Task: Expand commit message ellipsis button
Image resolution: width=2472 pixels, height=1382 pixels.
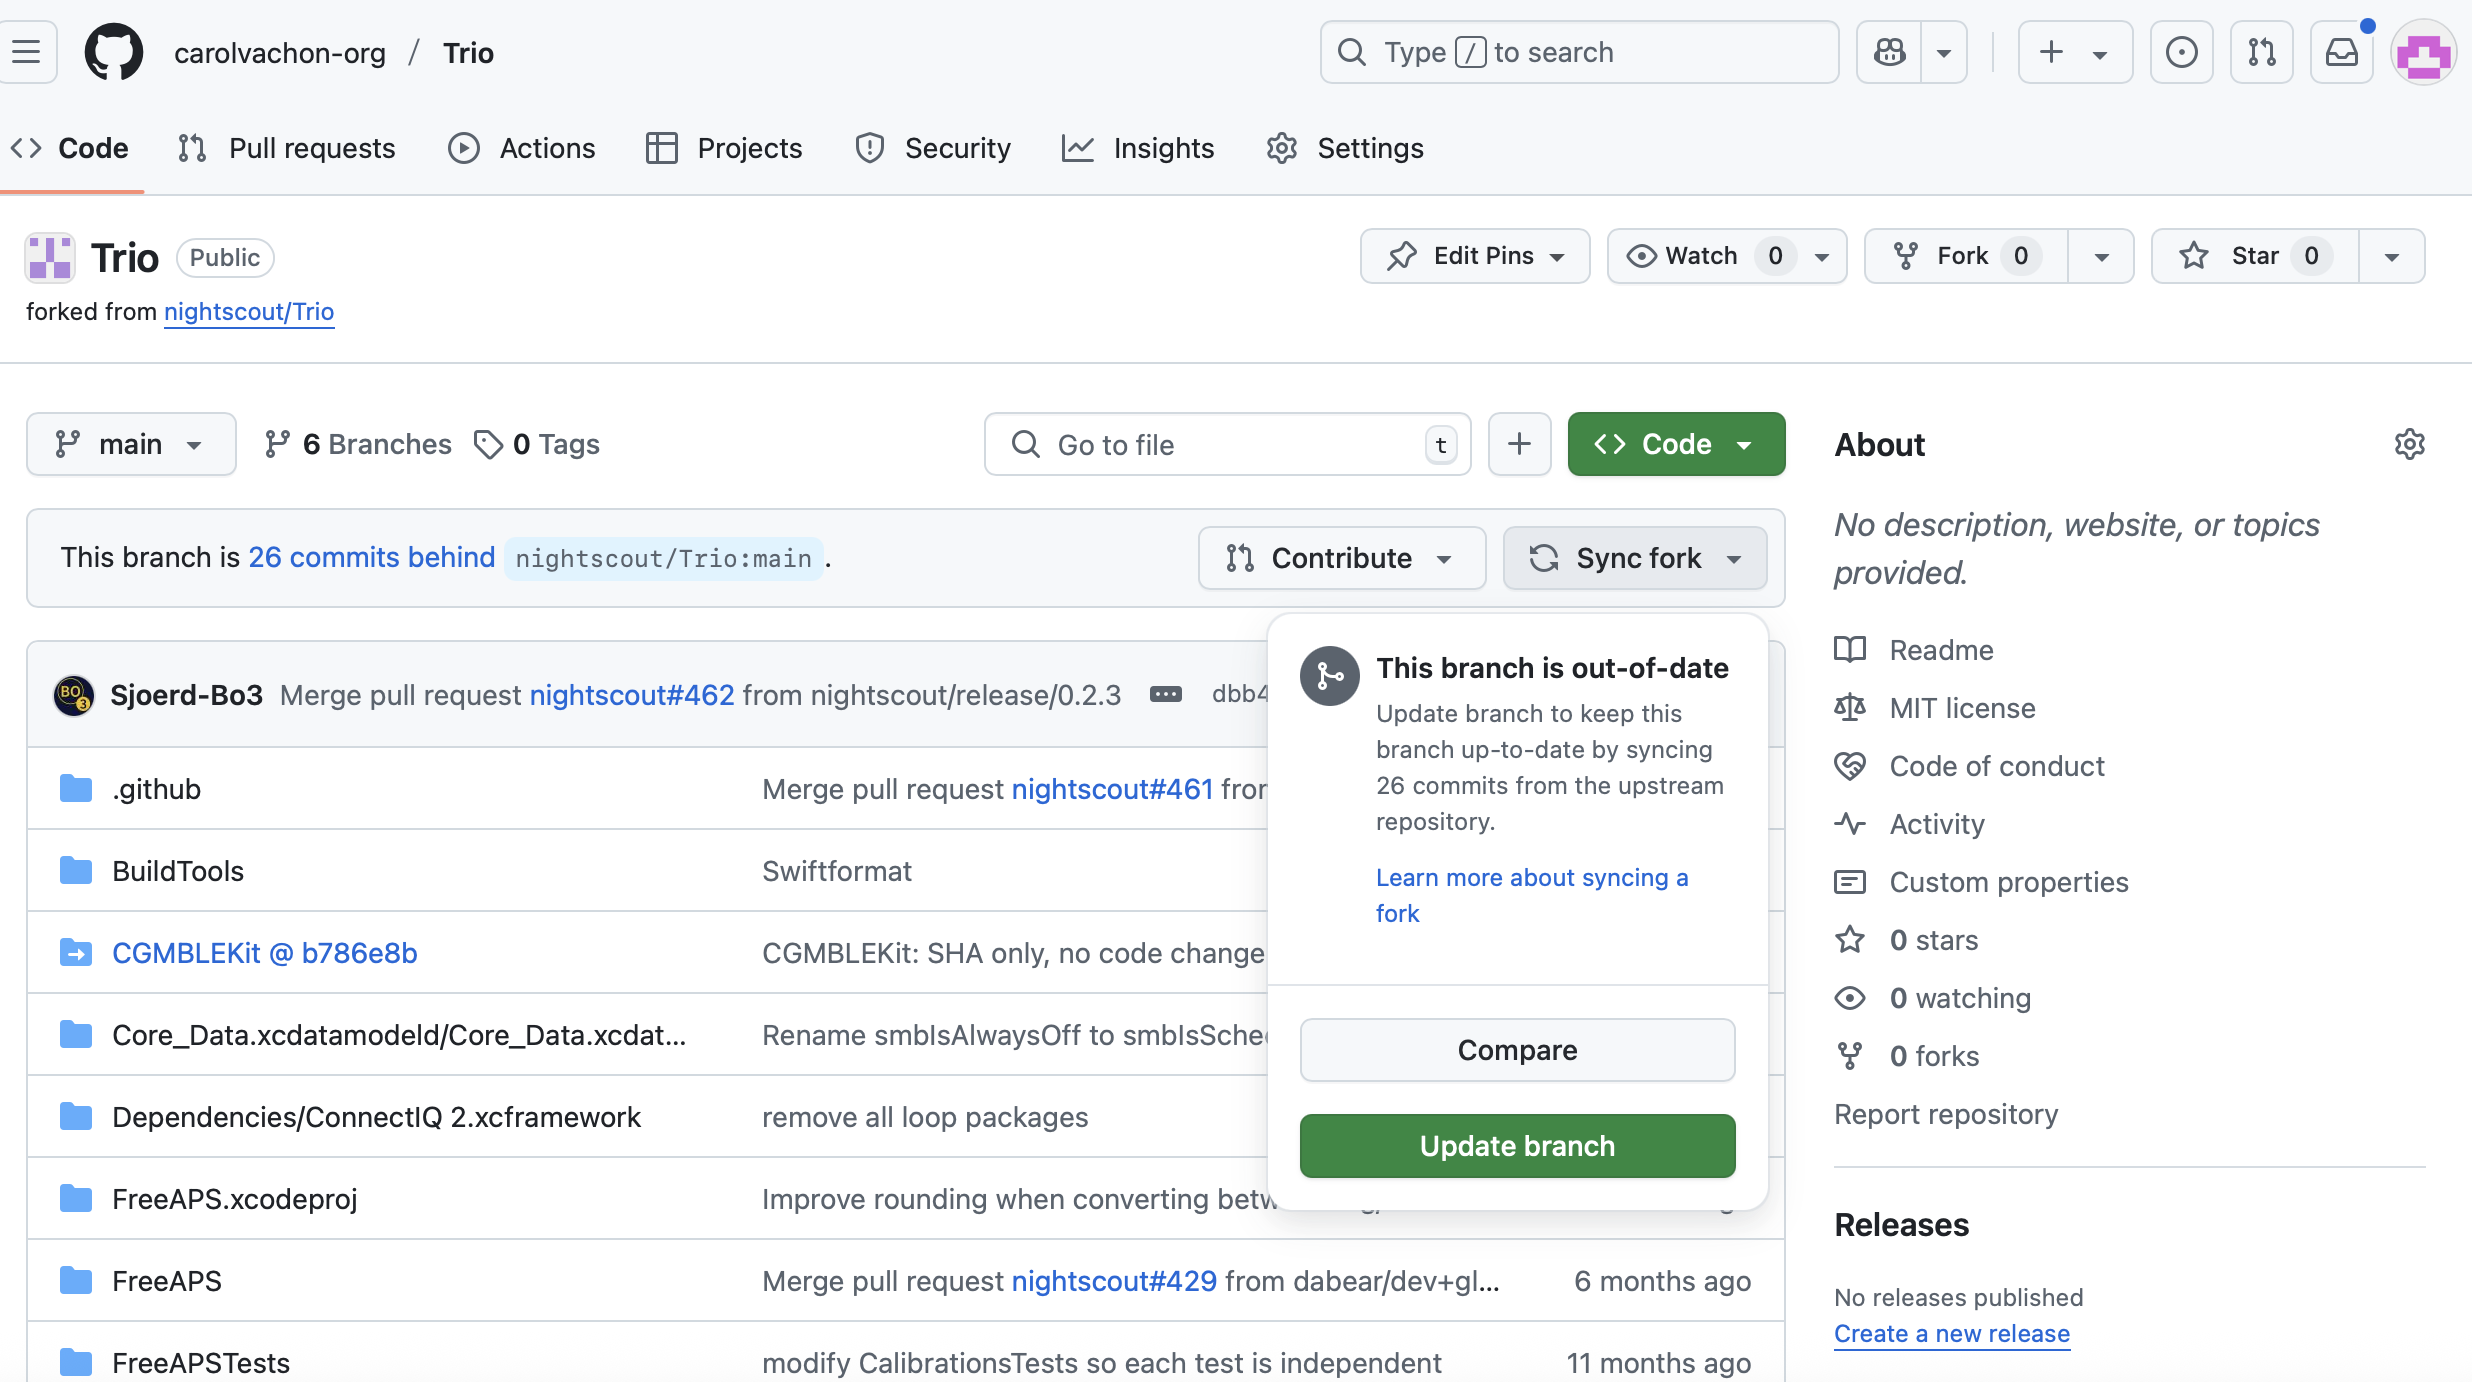Action: pos(1166,694)
